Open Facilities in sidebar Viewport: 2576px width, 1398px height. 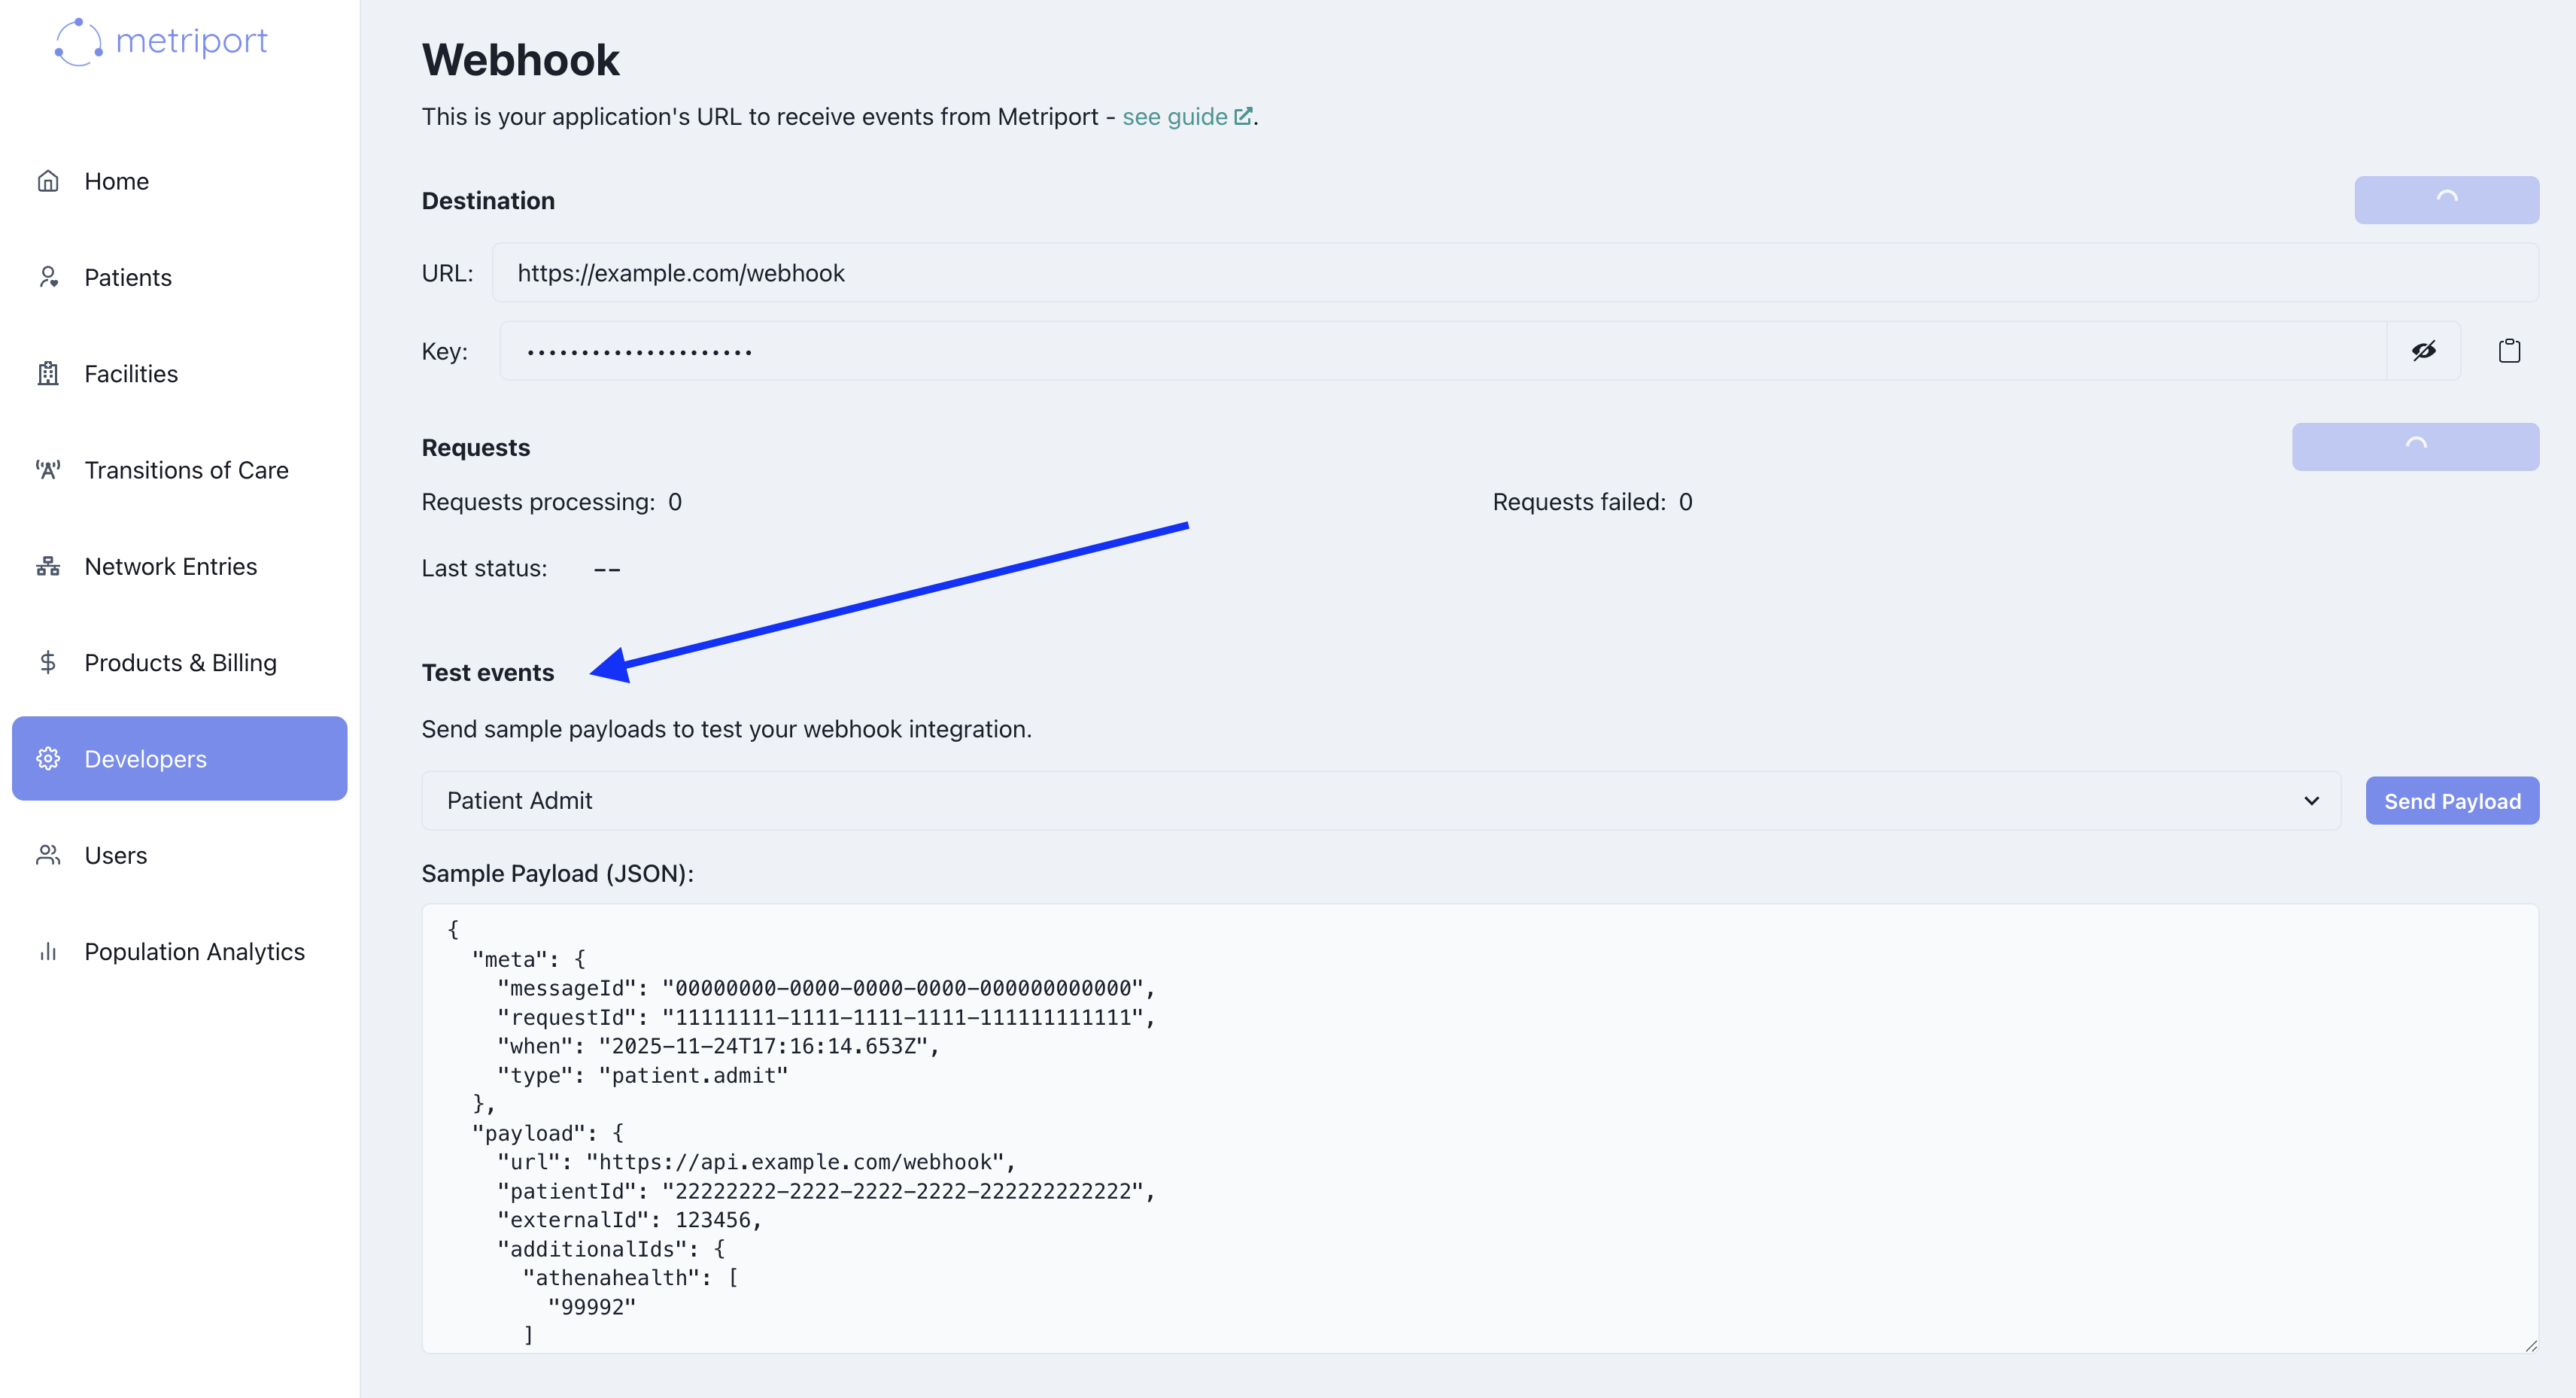(x=180, y=374)
